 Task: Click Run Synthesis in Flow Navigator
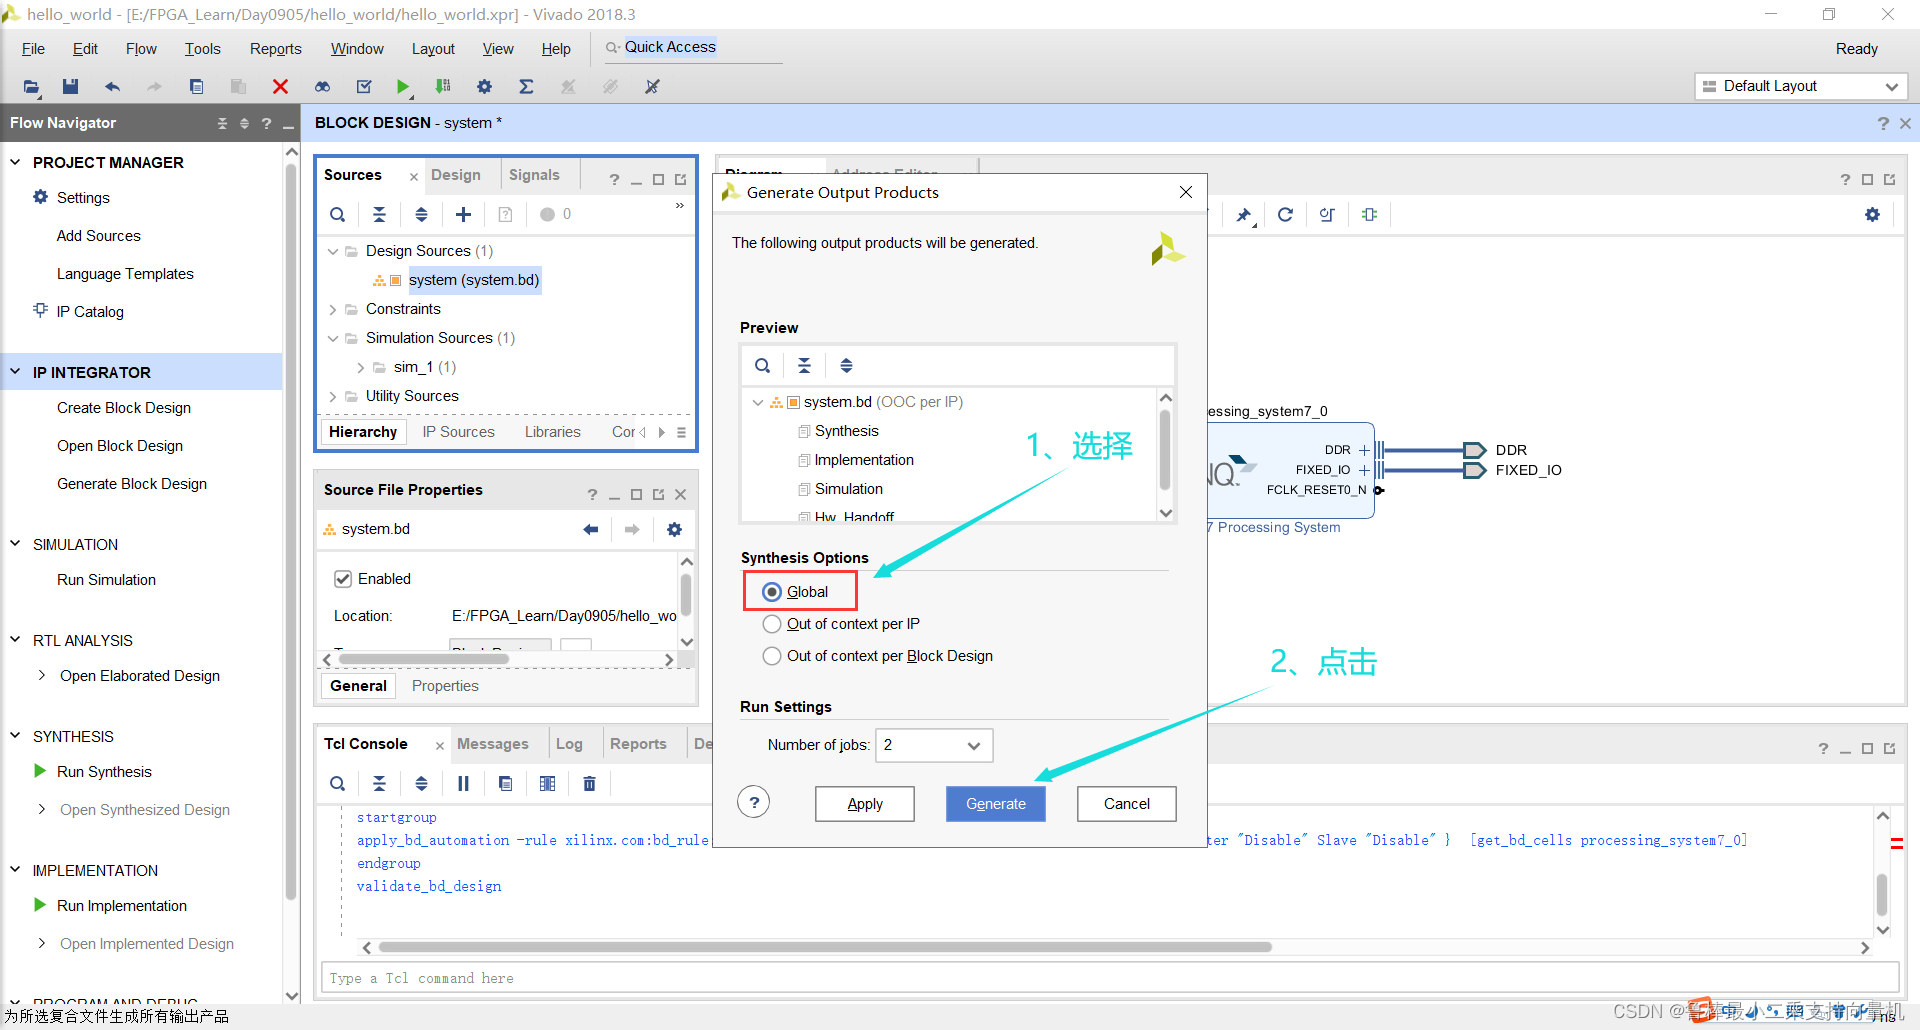(104, 772)
